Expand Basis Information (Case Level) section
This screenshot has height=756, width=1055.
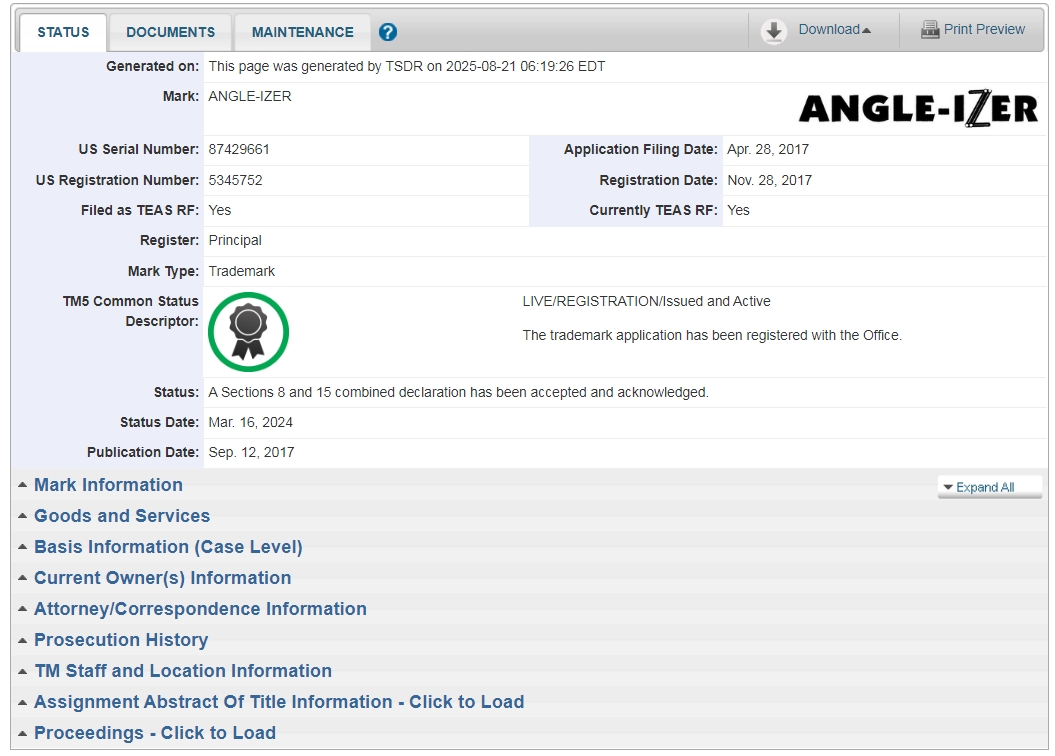168,547
